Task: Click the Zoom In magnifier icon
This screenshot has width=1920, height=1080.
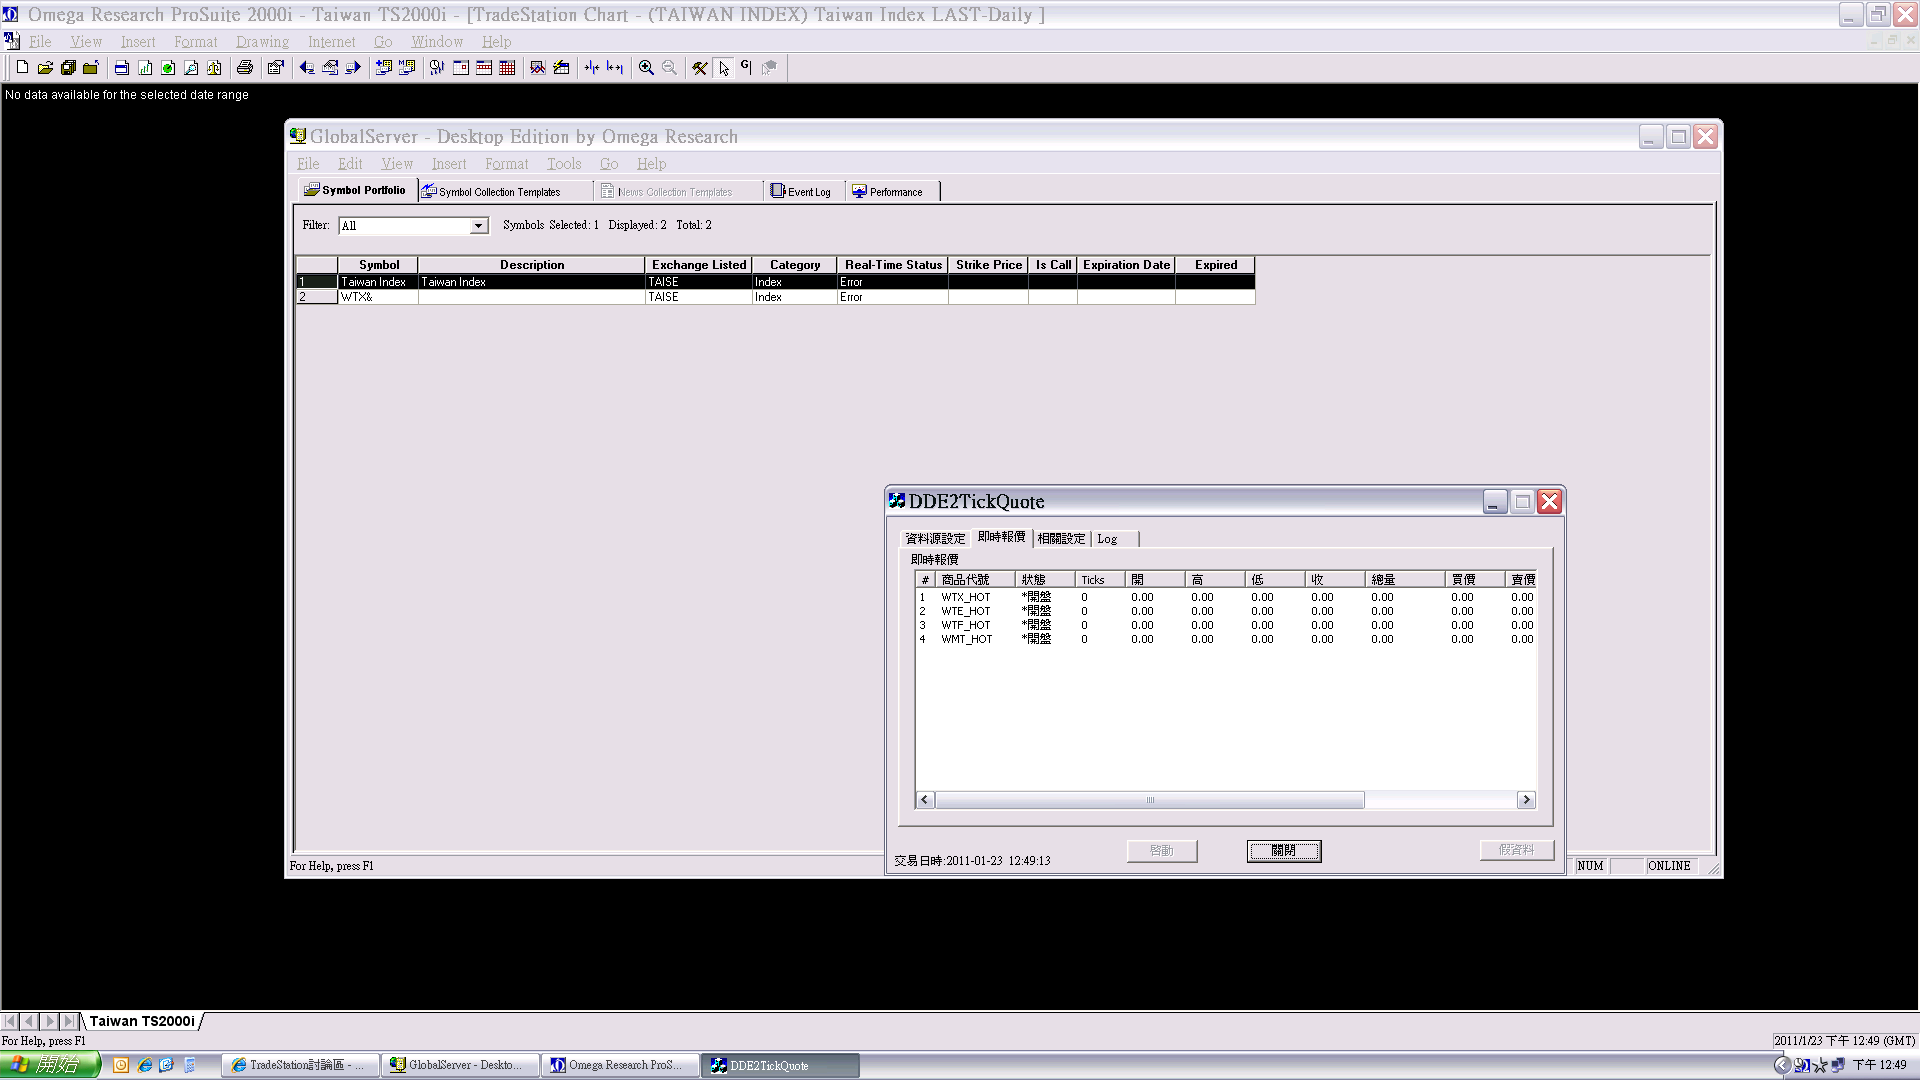Action: [x=646, y=68]
